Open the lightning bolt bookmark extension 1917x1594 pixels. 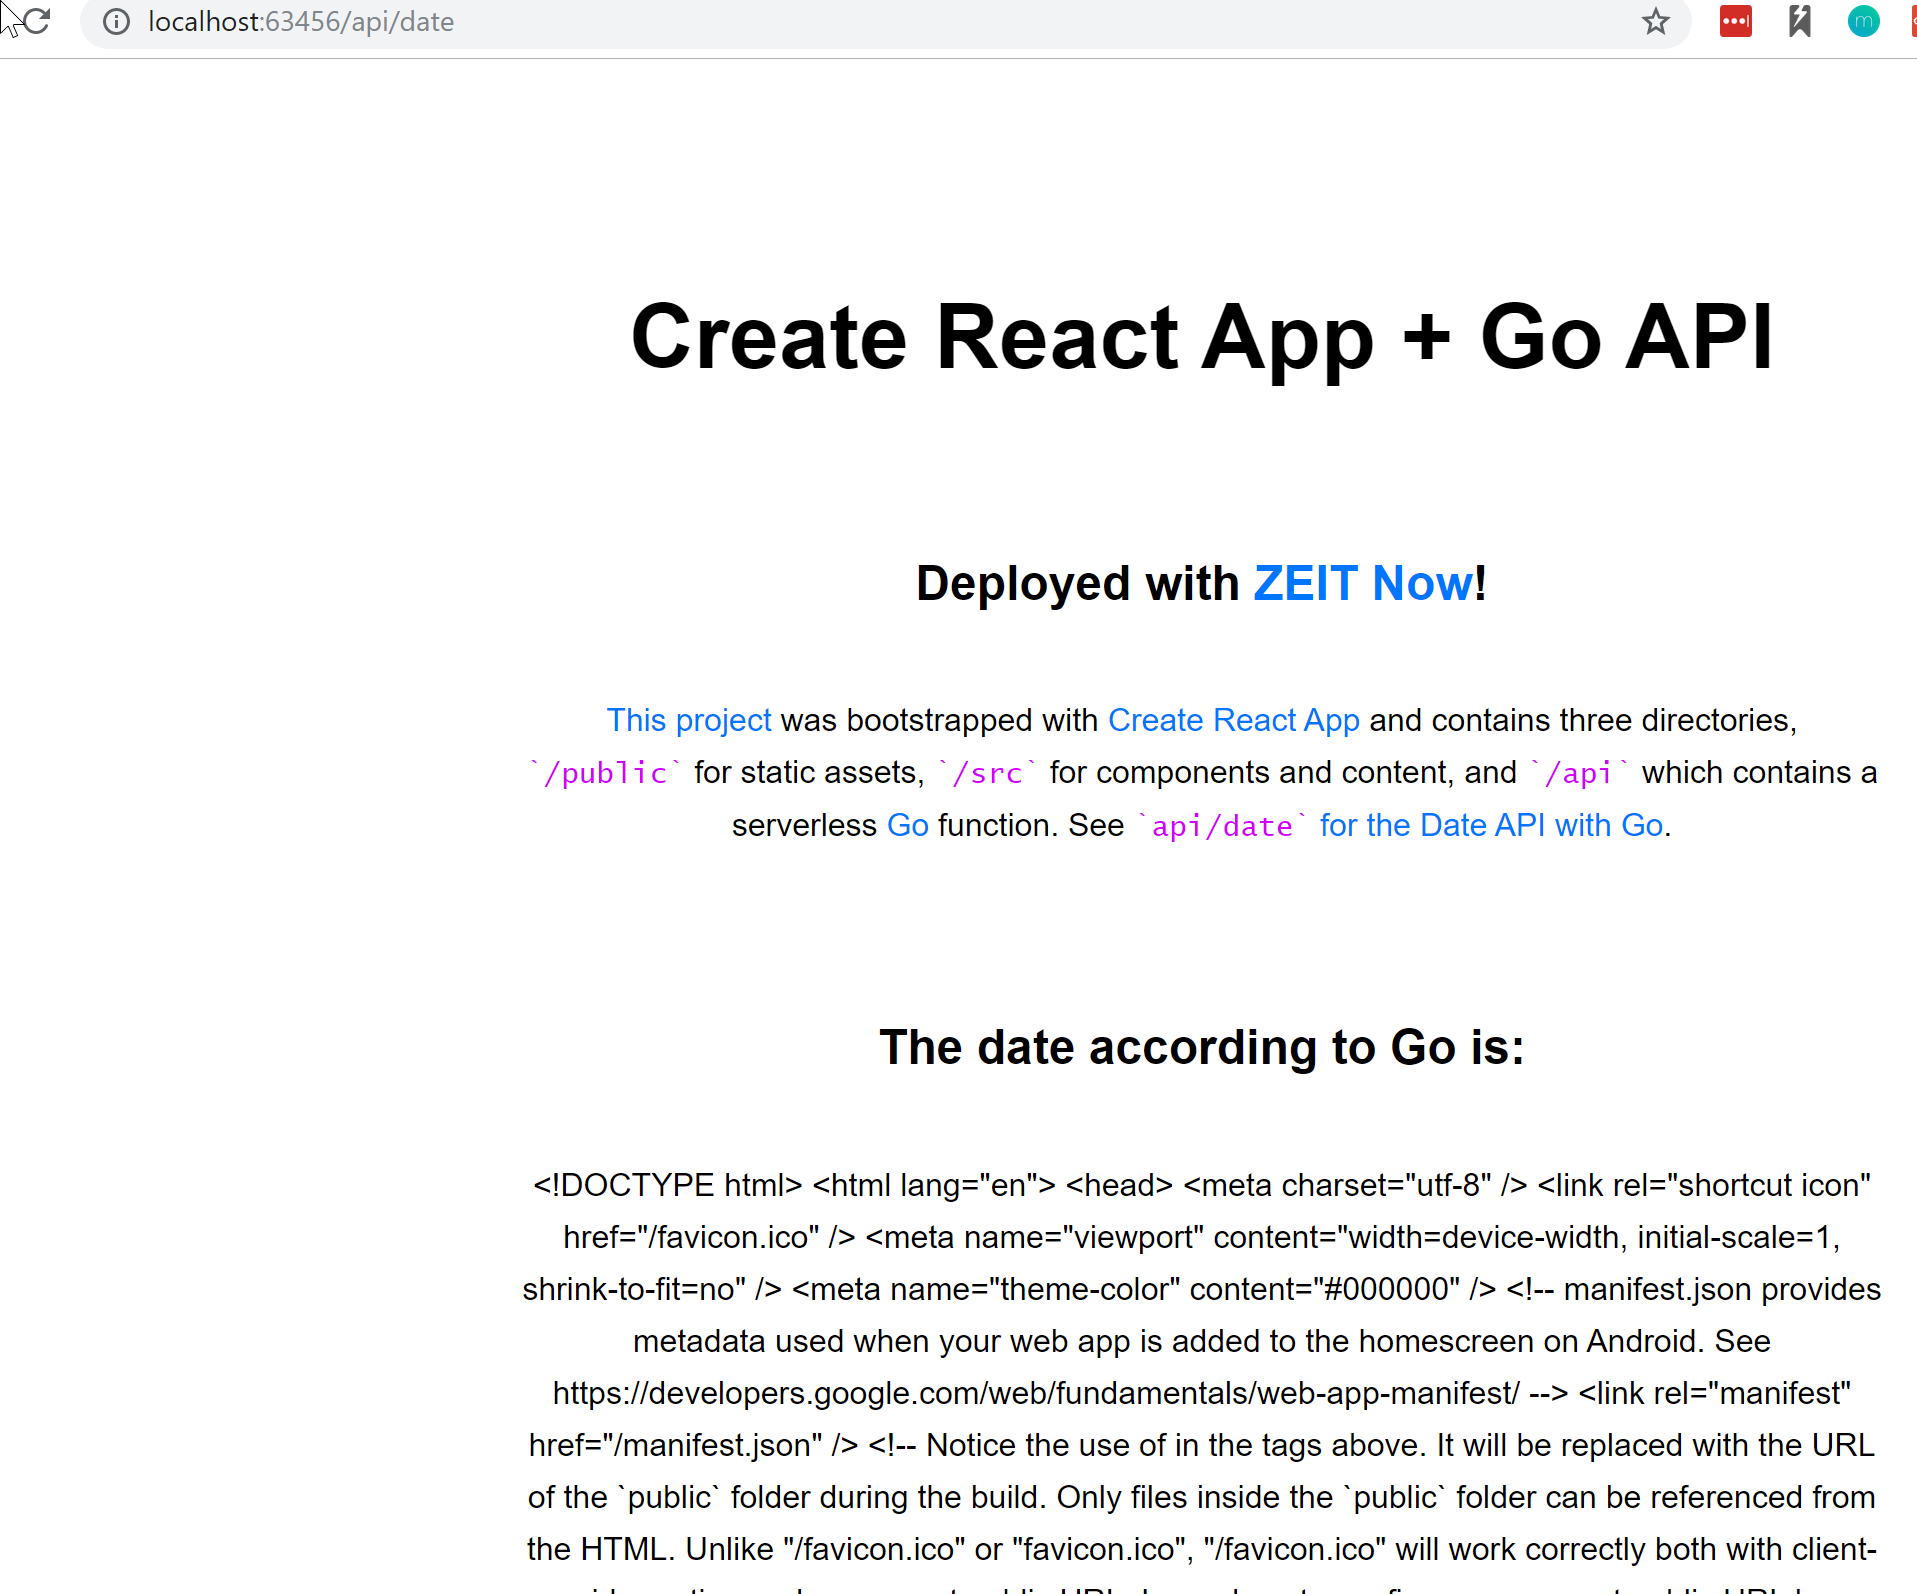(x=1800, y=22)
